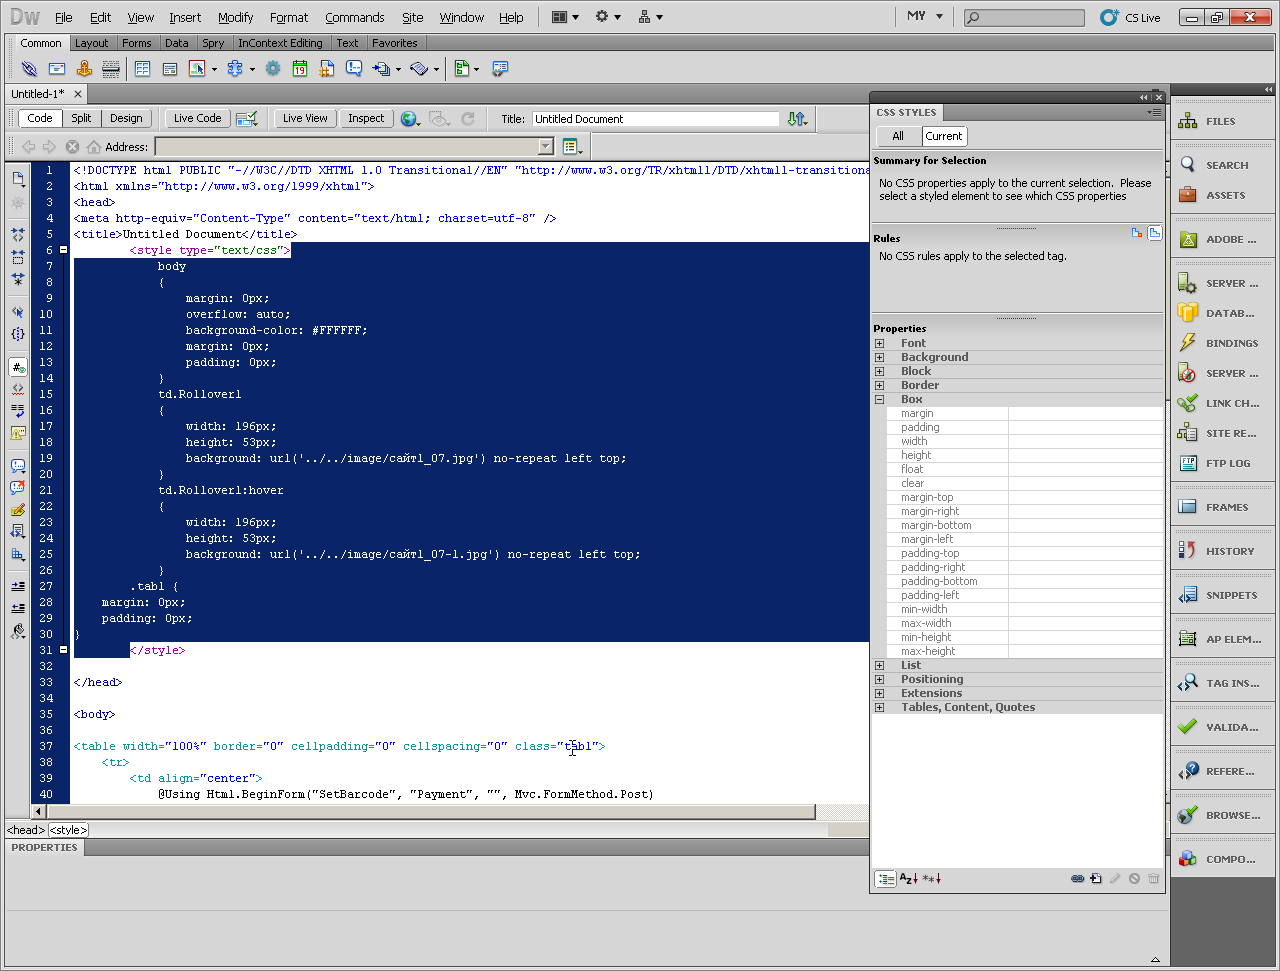Insert a Div Tag

tap(170, 69)
